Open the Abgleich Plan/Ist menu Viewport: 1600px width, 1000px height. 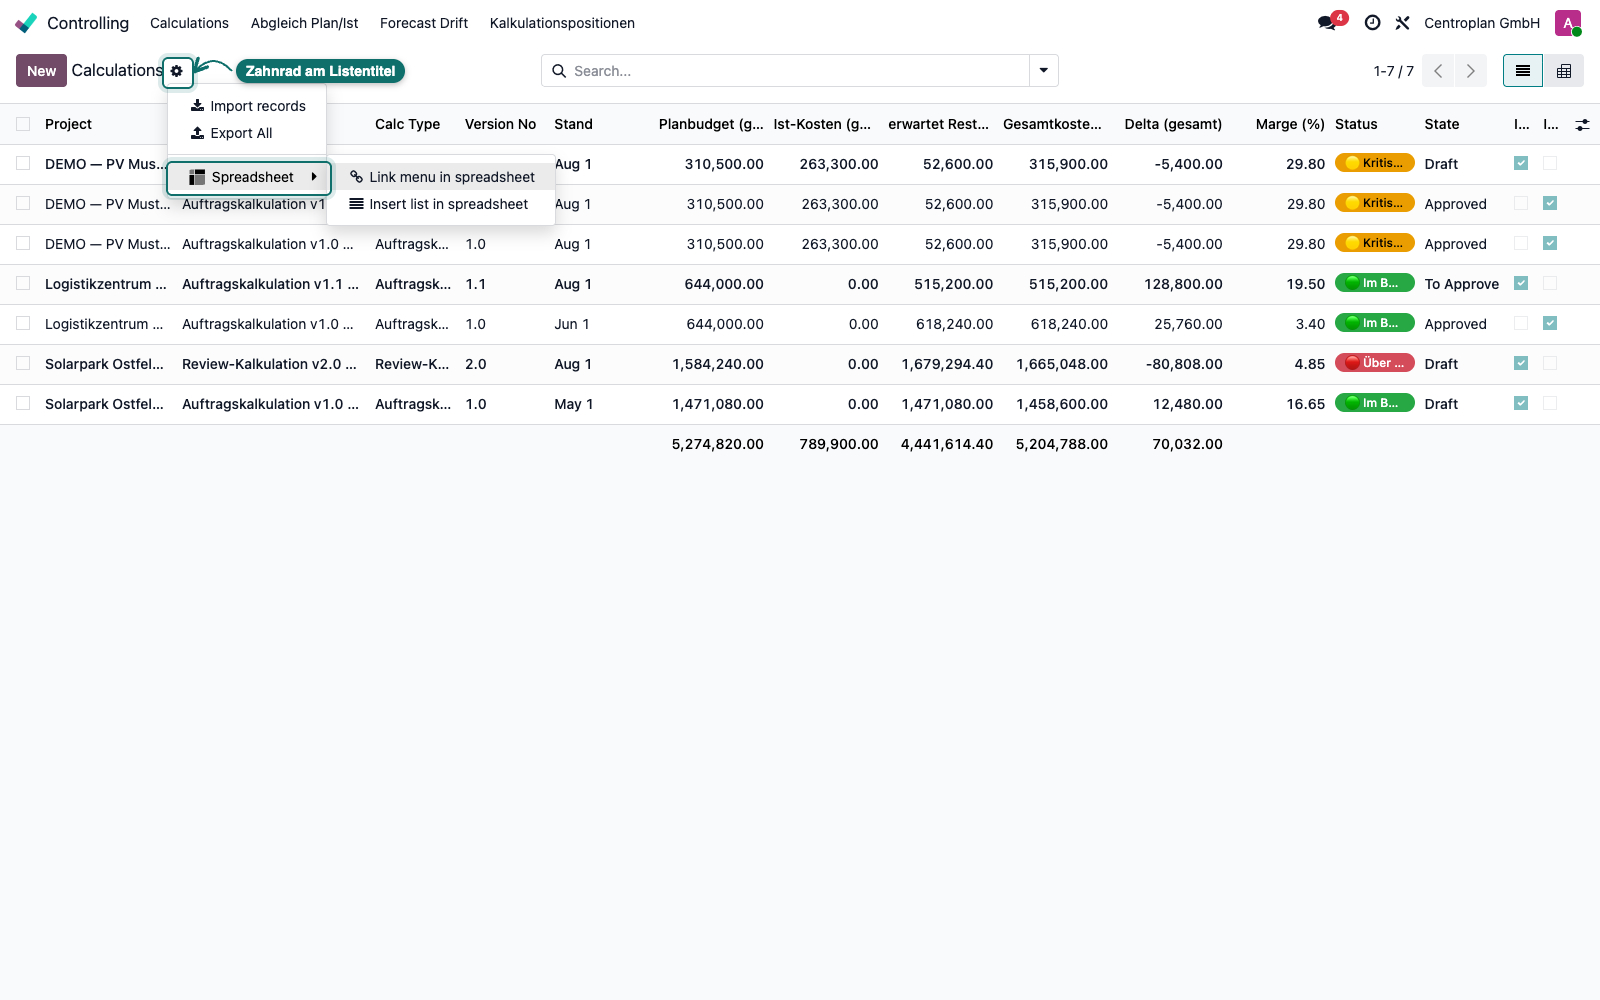304,23
